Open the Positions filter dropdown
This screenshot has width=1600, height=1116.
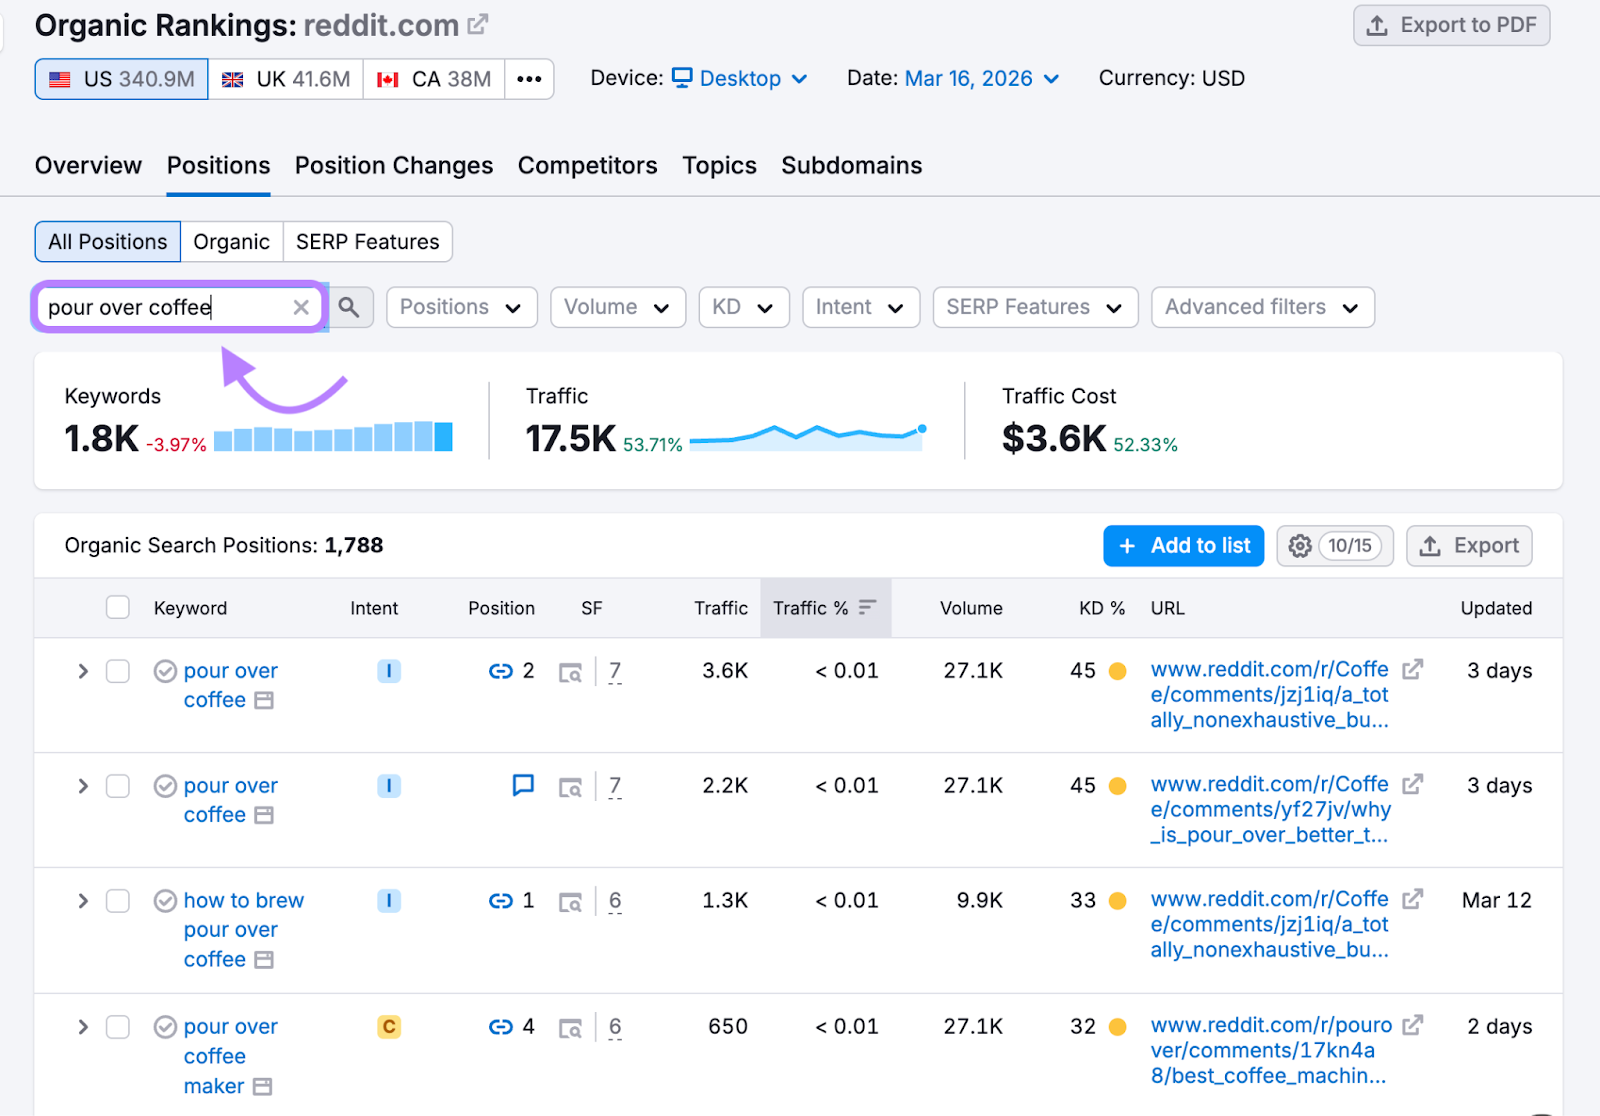pyautogui.click(x=461, y=307)
